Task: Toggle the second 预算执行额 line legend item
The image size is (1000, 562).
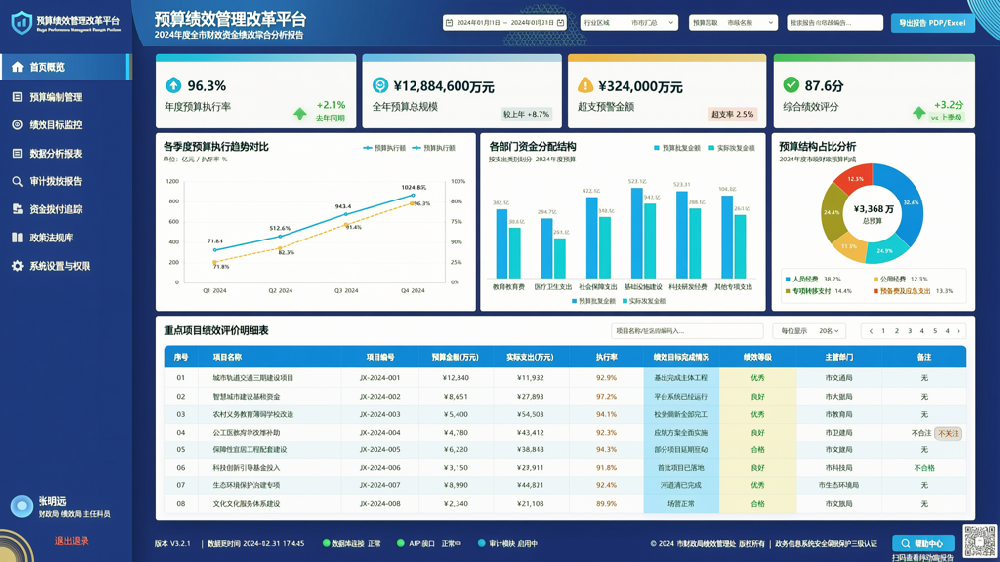Action: [434, 148]
